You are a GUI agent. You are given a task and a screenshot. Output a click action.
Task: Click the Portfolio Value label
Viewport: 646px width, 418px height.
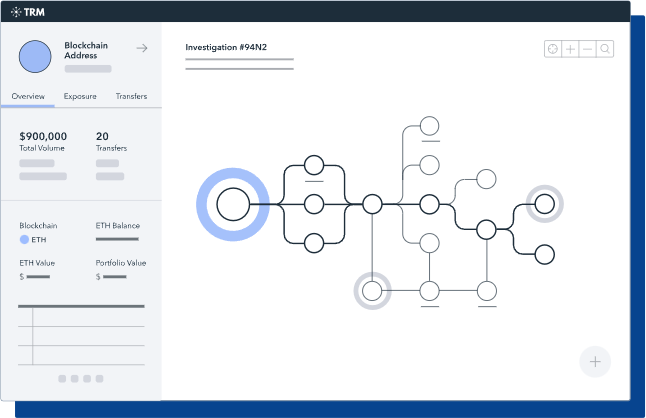[x=121, y=263]
